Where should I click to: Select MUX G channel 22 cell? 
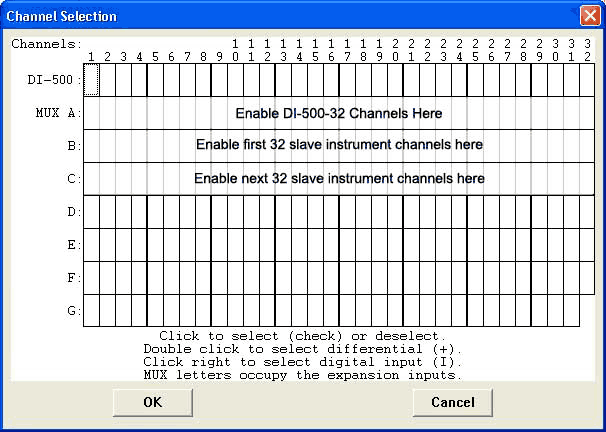427,311
